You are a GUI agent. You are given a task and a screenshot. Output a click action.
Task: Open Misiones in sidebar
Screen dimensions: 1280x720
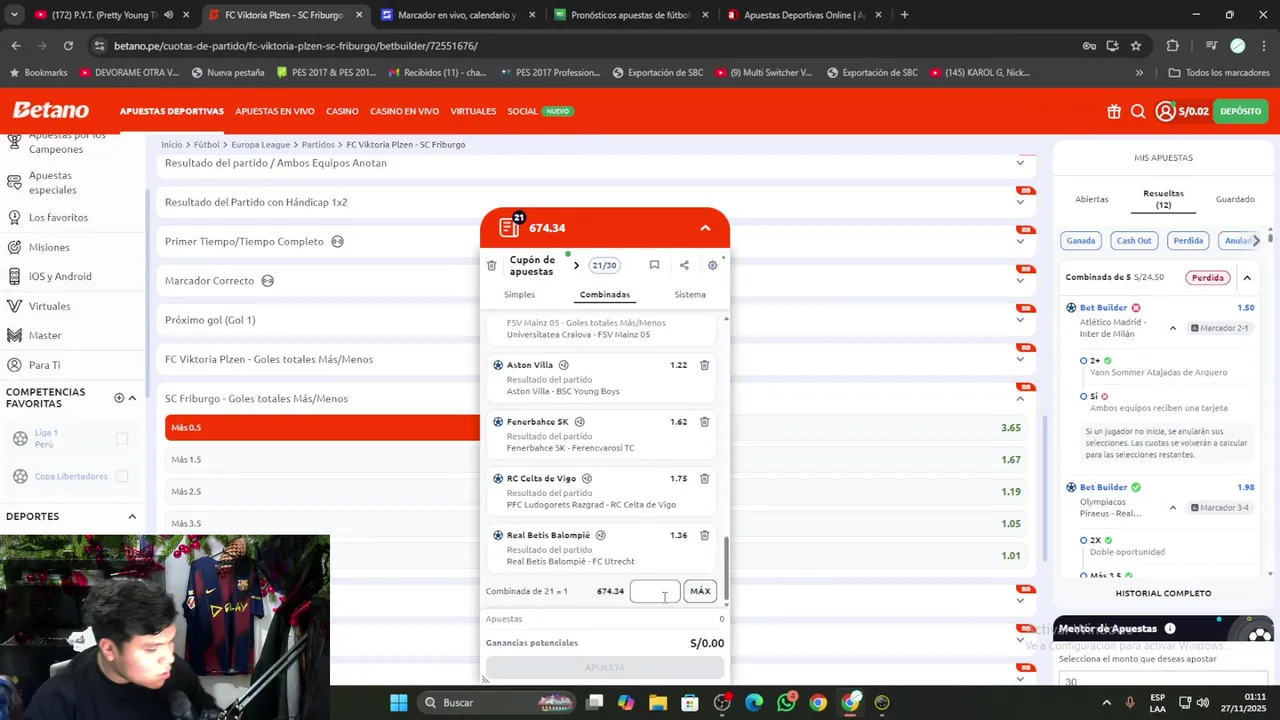tap(49, 247)
